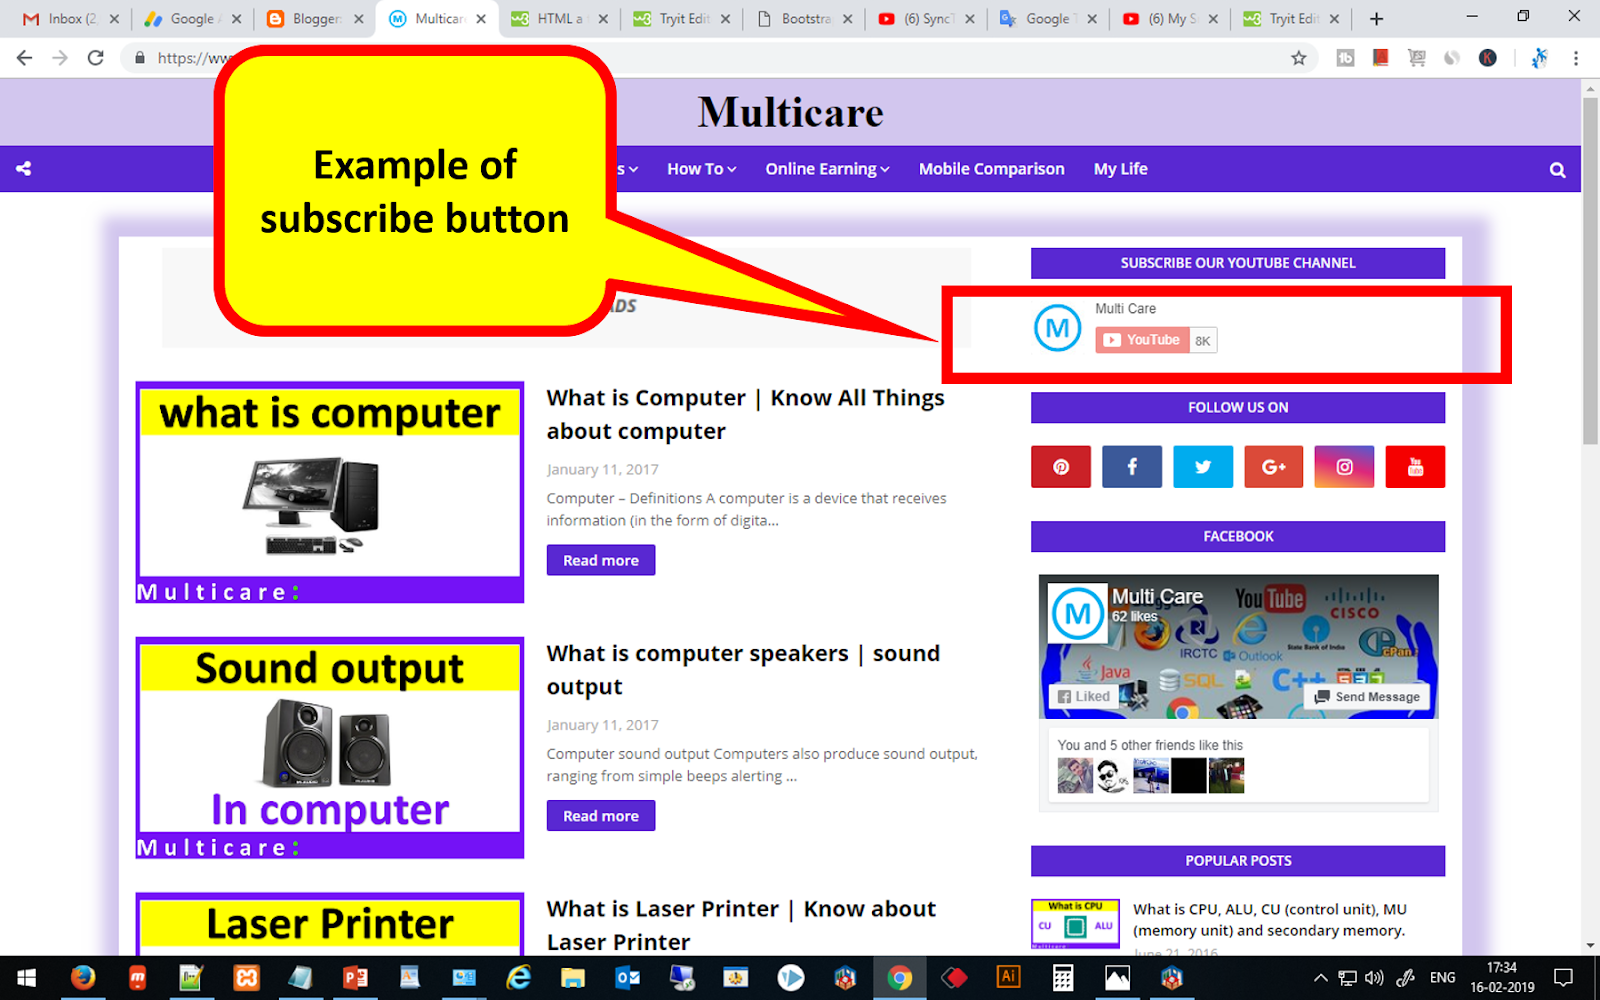The image size is (1600, 1000).
Task: Open XAMPP from the taskbar
Action: point(246,978)
